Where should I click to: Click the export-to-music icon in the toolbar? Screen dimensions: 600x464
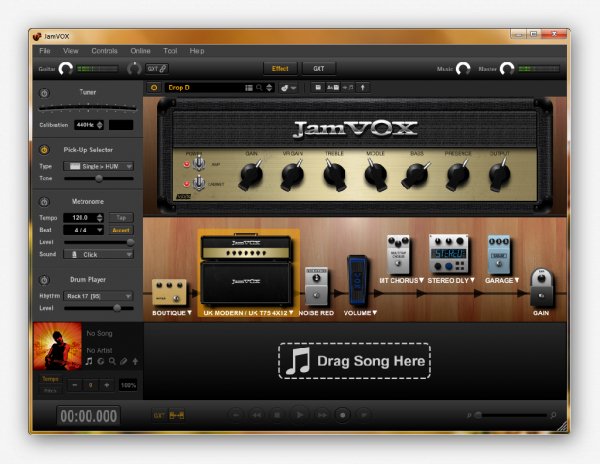click(347, 88)
